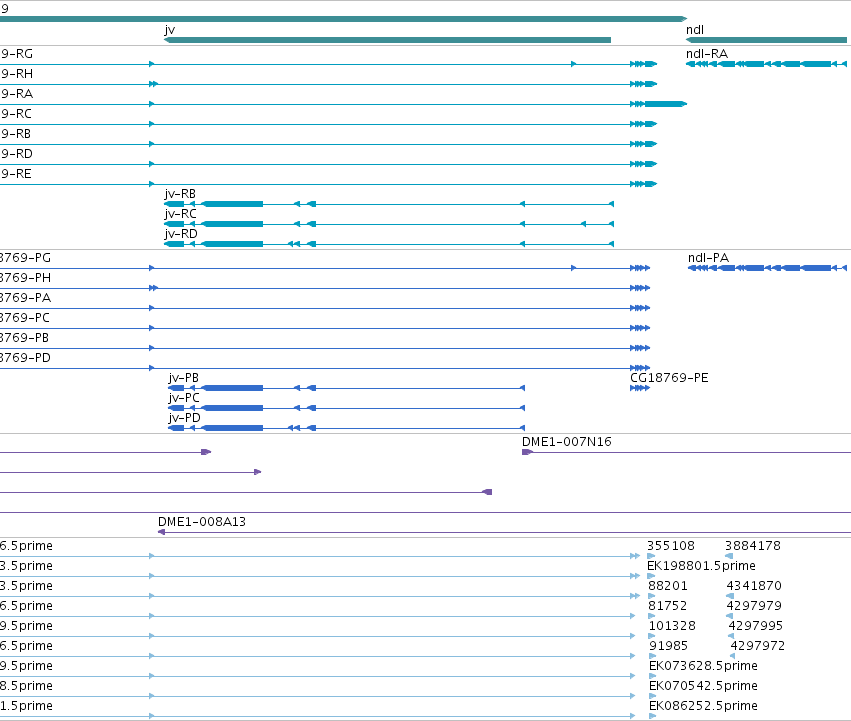The height and width of the screenshot is (721, 851).
Task: Select the DME1-008A13 clone label
Action: (x=202, y=522)
